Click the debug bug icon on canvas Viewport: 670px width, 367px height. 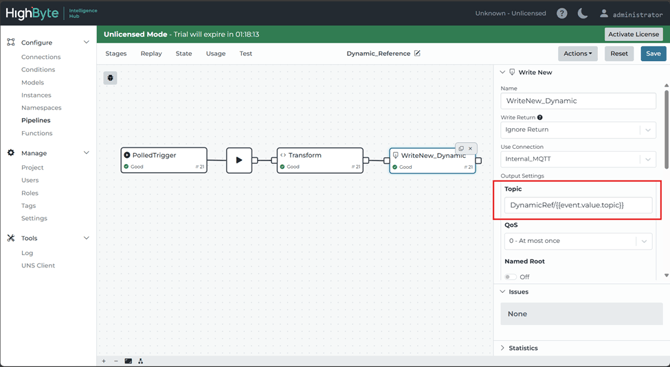(110, 78)
